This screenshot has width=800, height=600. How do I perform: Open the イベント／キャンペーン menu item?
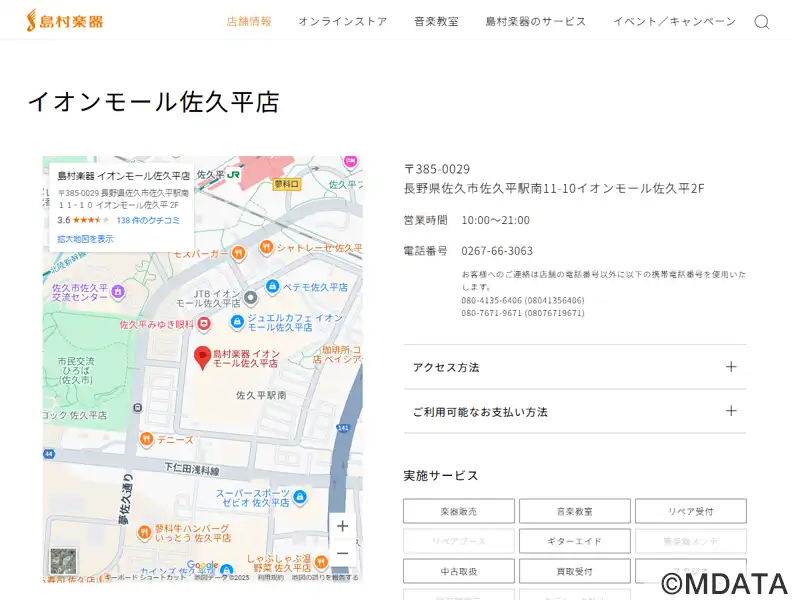(x=674, y=21)
